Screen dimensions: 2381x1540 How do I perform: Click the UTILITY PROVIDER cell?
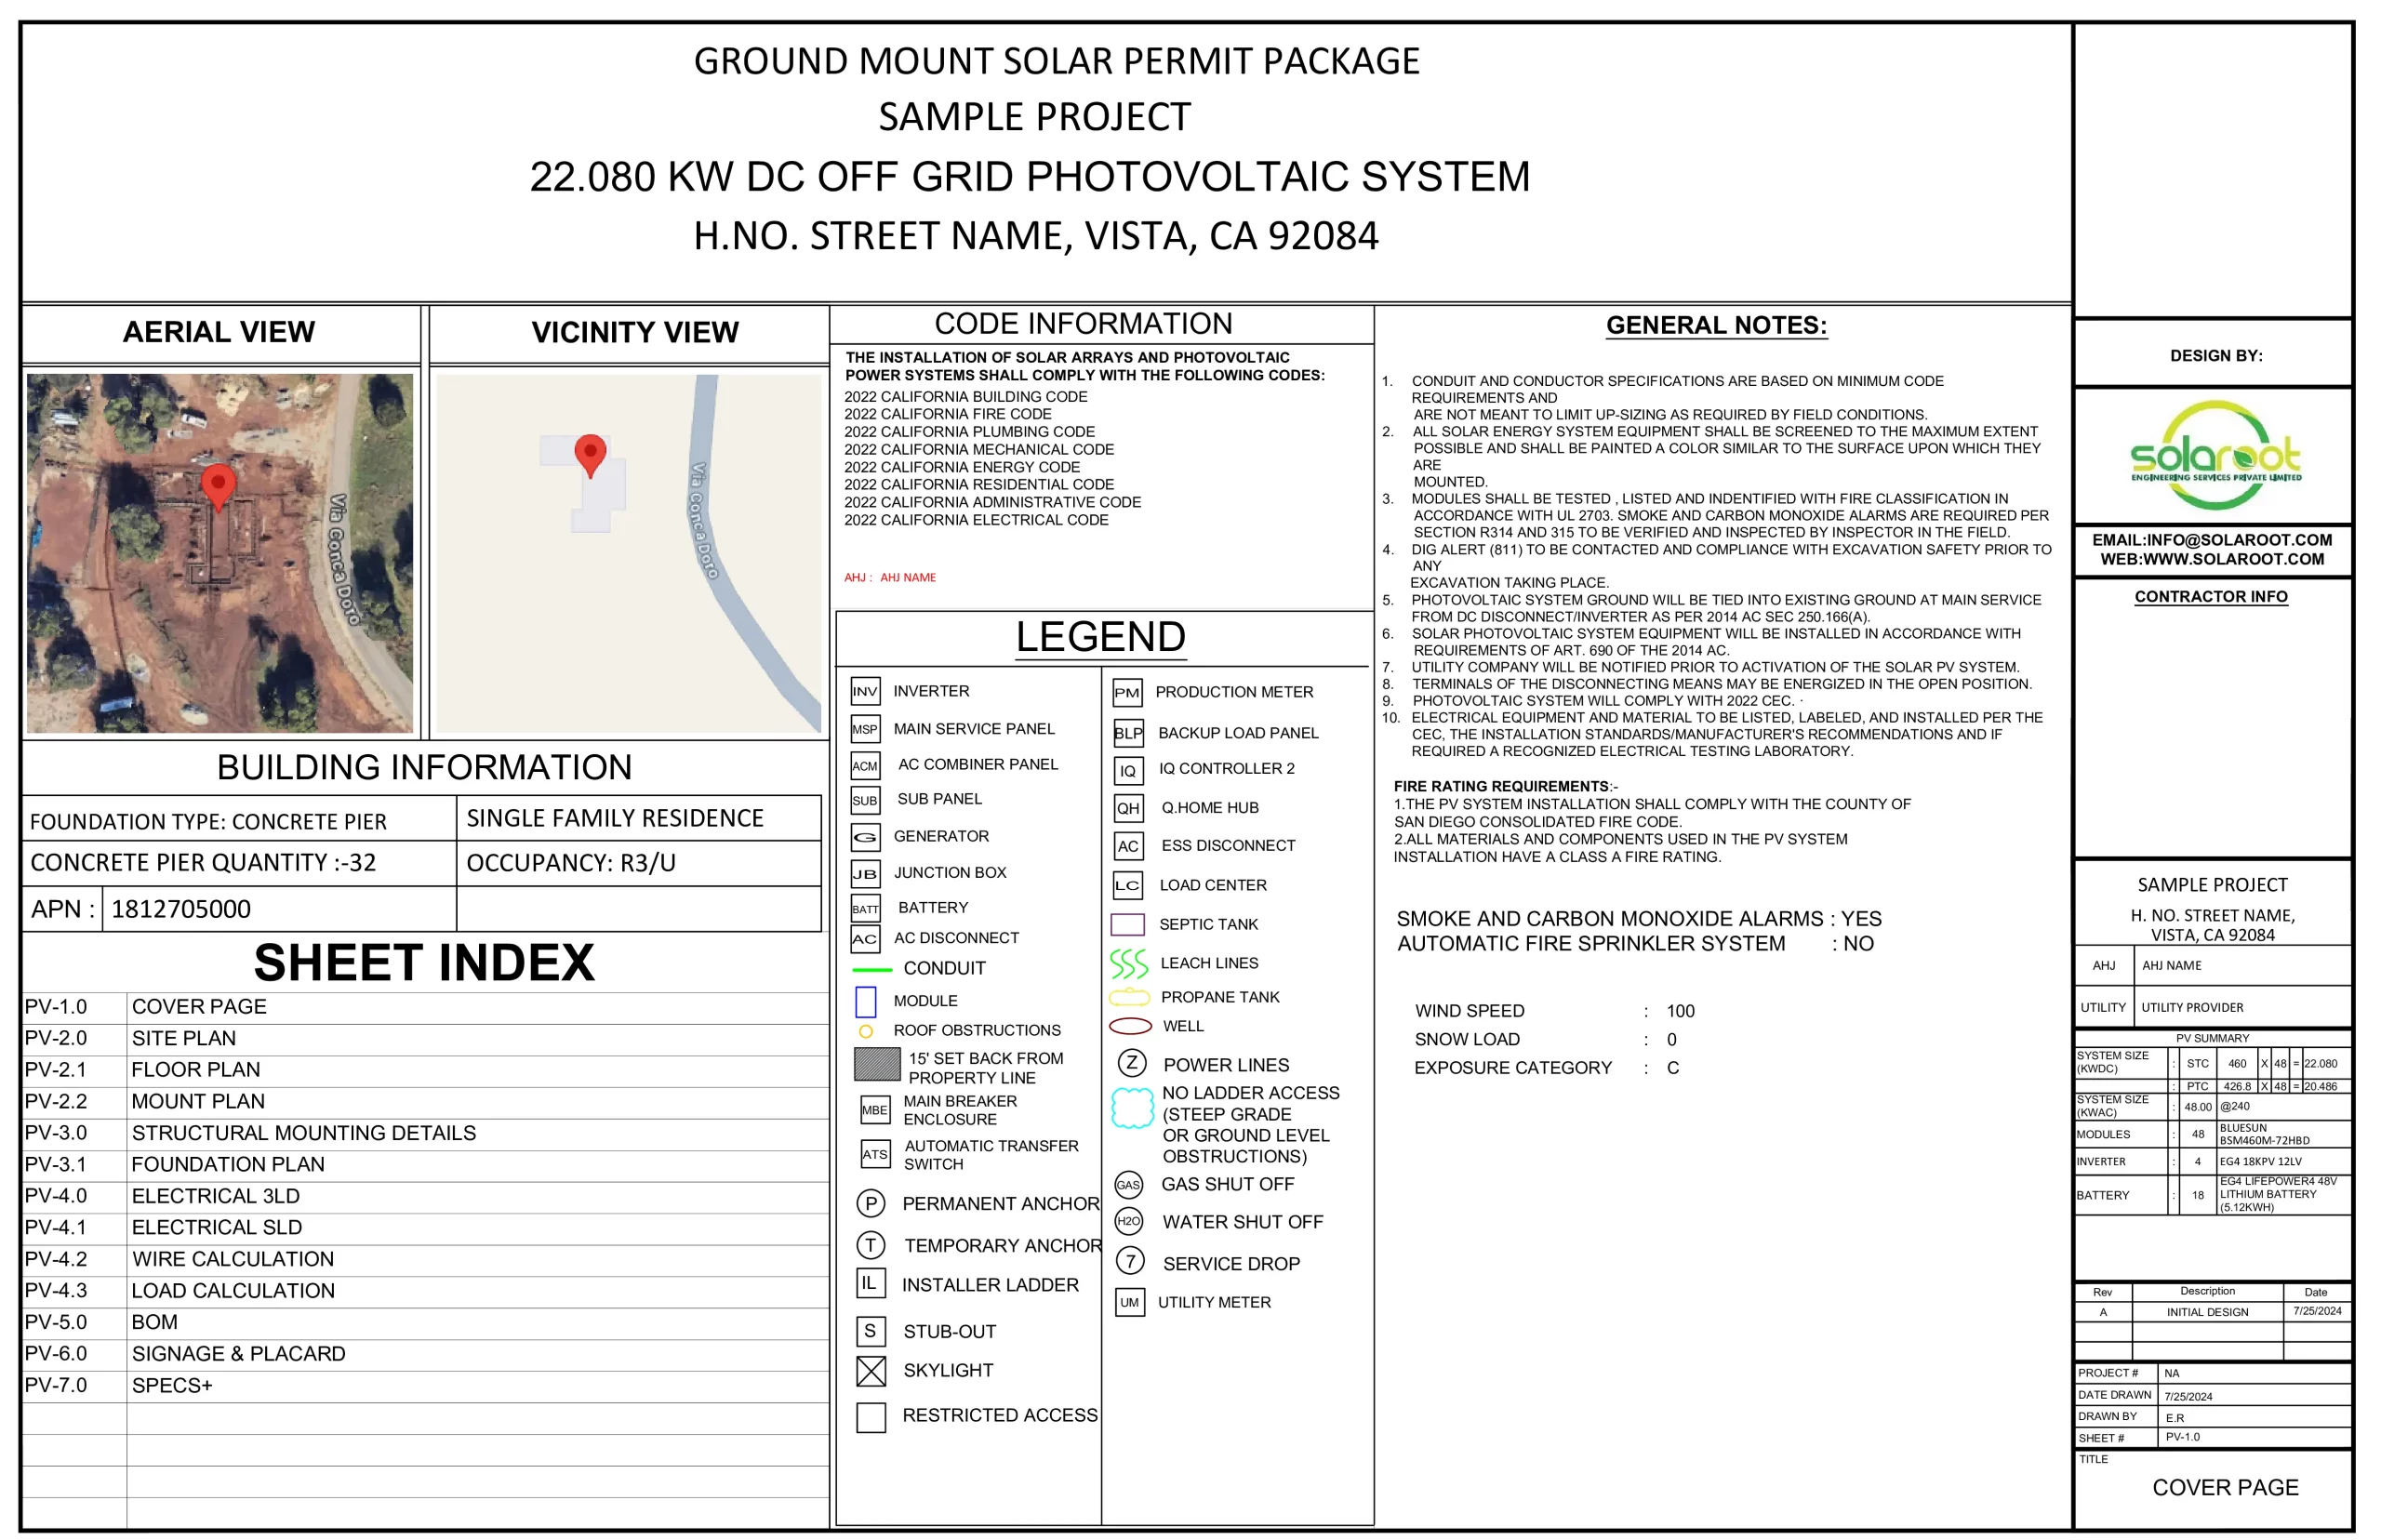tap(2243, 1007)
